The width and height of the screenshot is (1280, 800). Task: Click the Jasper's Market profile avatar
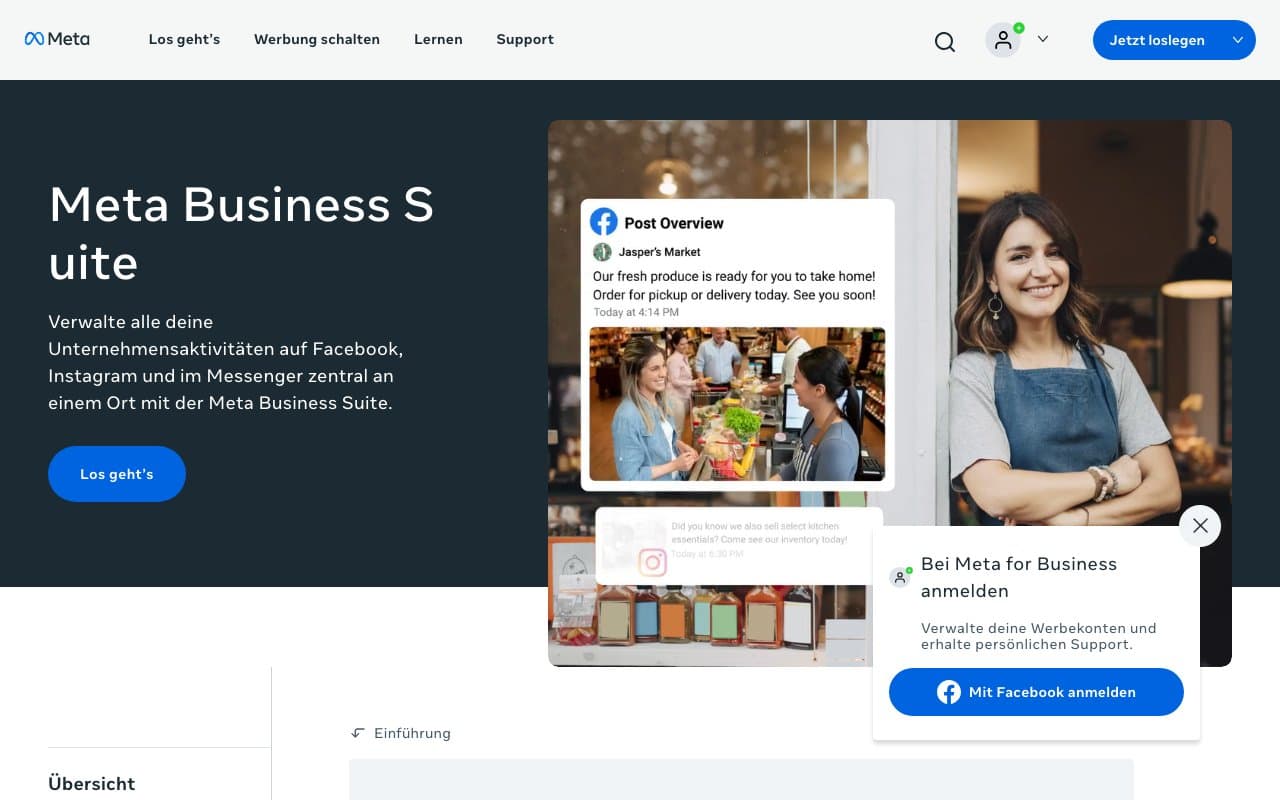pyautogui.click(x=602, y=252)
